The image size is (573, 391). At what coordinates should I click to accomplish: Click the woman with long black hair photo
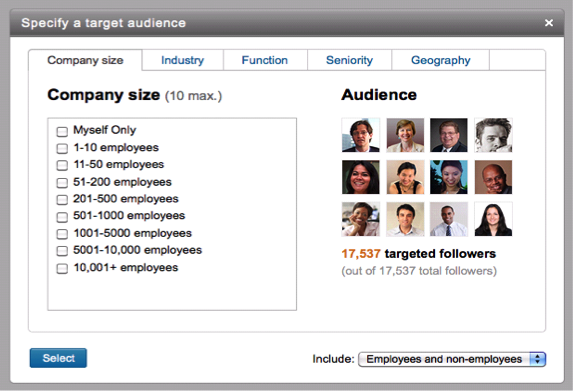(x=493, y=219)
